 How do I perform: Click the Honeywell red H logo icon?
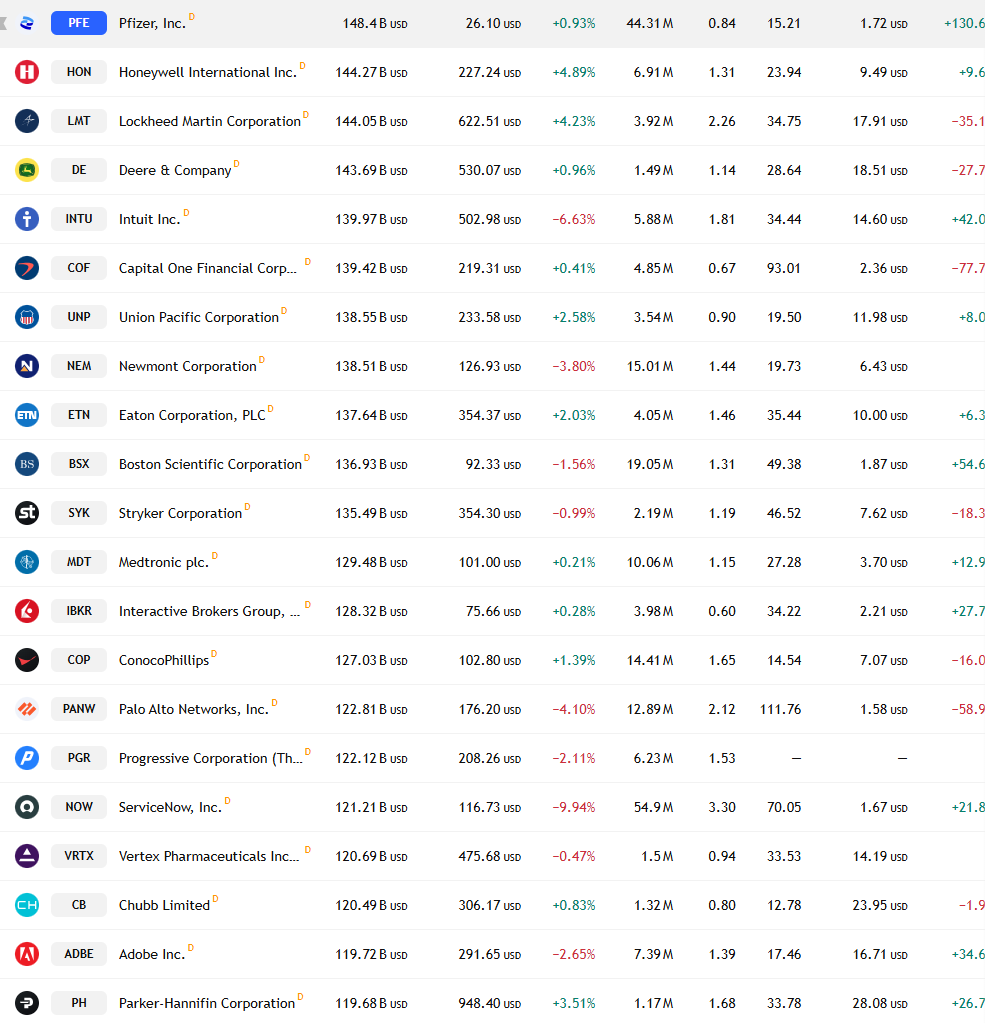coord(27,72)
